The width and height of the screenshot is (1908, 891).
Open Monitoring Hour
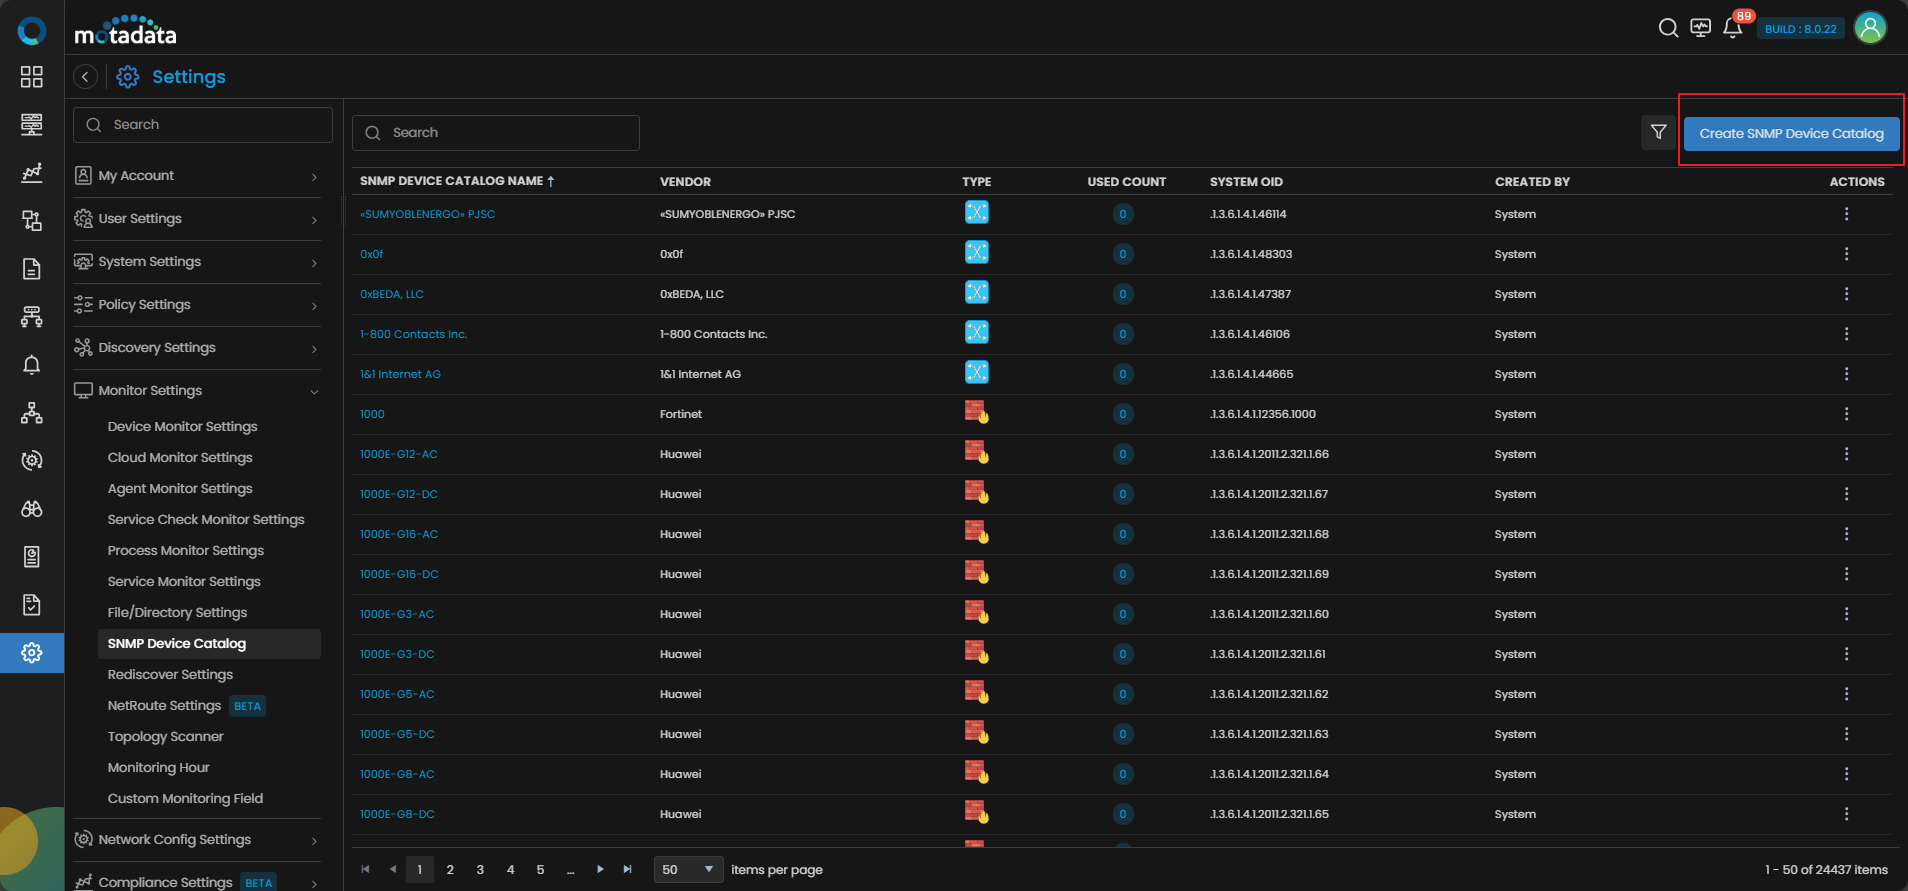click(159, 768)
